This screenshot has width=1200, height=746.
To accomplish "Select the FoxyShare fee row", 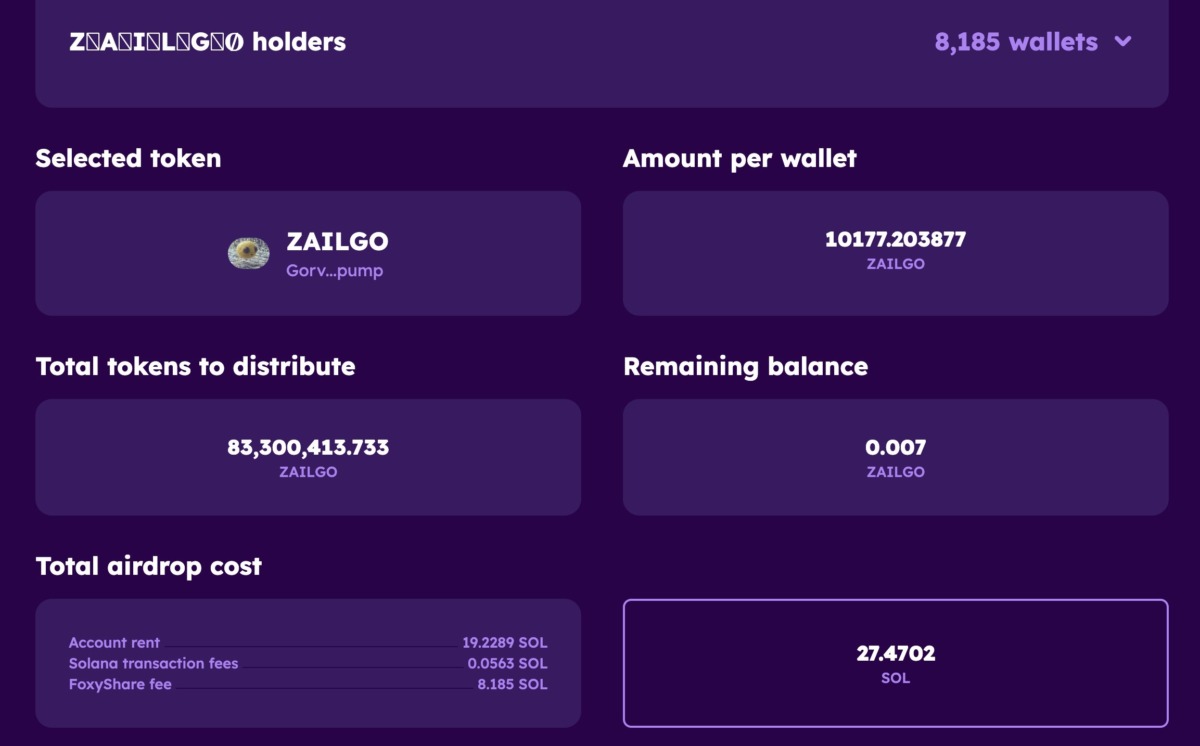I will point(308,684).
